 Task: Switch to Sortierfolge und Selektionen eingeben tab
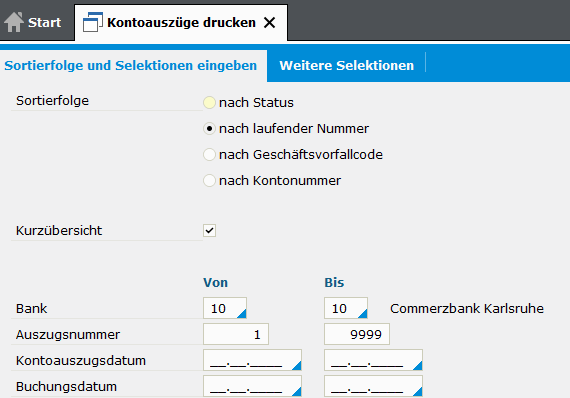tap(131, 65)
